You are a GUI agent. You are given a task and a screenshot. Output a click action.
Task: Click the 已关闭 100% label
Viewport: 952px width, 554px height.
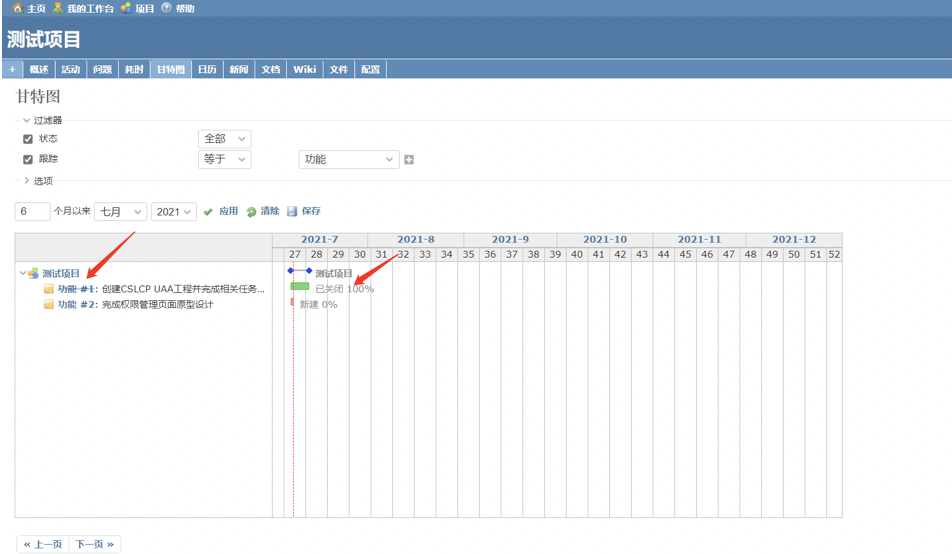[344, 289]
